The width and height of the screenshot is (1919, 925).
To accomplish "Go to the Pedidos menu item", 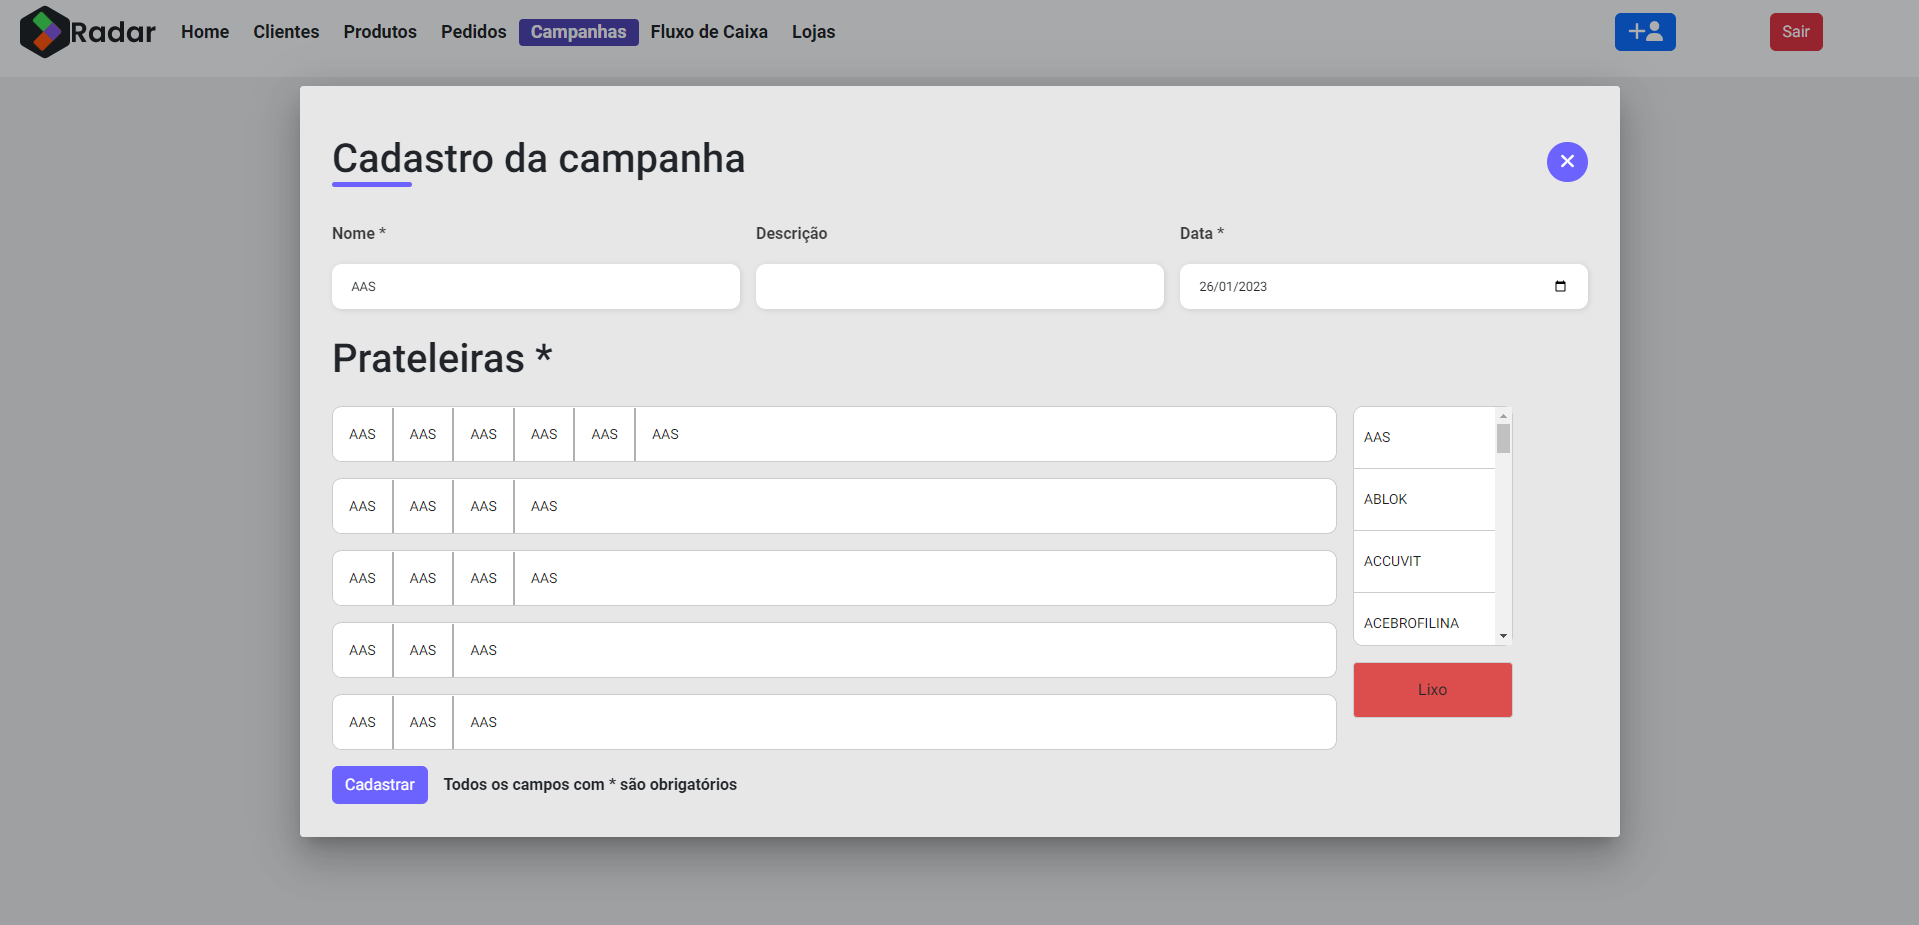I will click(x=473, y=31).
